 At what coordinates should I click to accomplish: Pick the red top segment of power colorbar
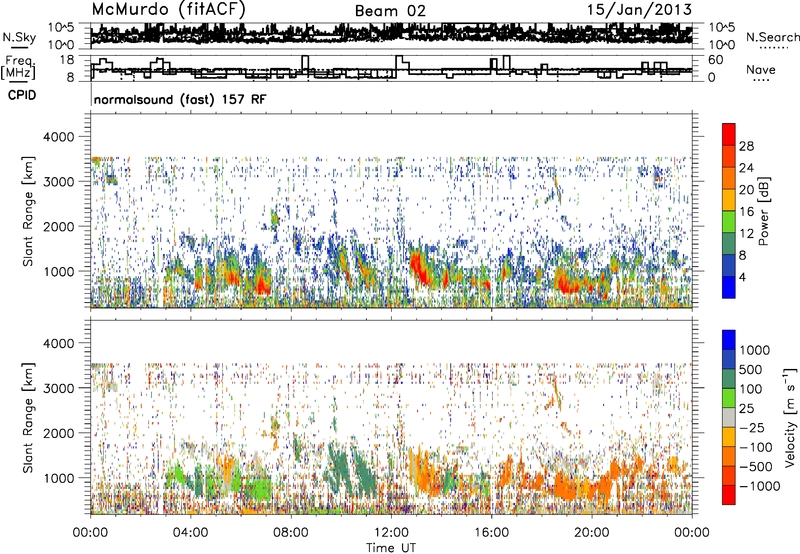(x=729, y=134)
